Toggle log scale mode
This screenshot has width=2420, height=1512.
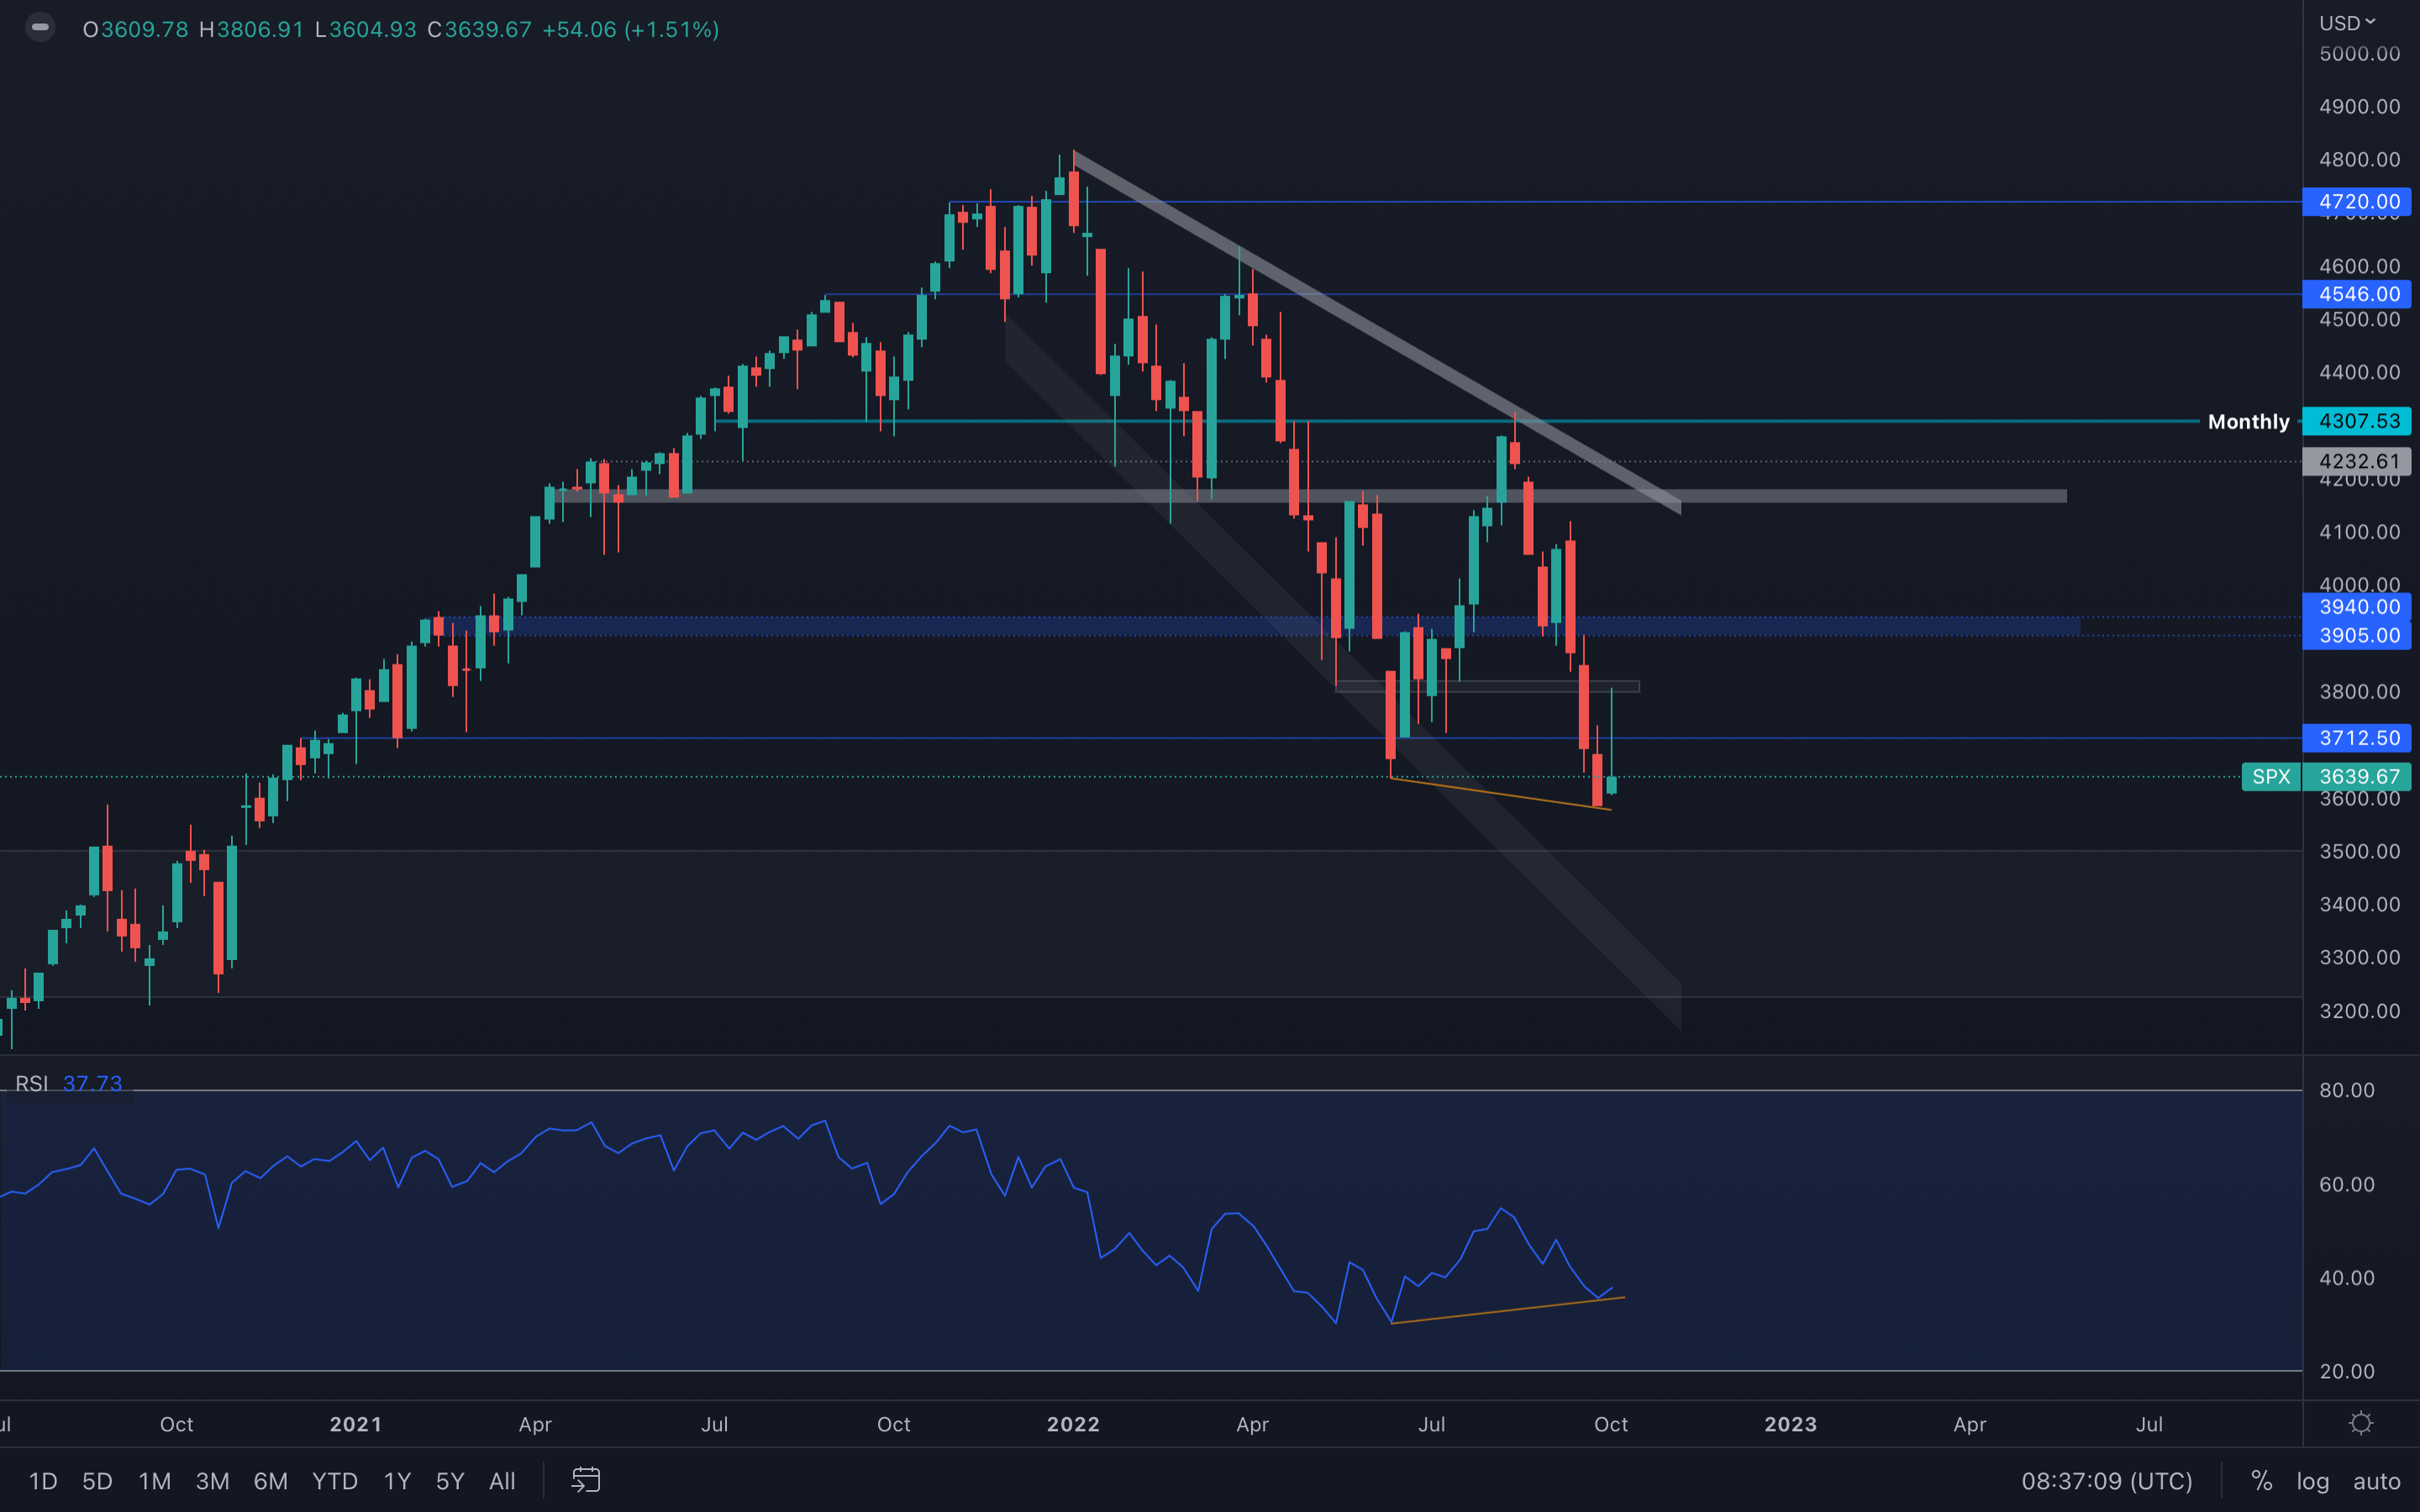2312,1481
